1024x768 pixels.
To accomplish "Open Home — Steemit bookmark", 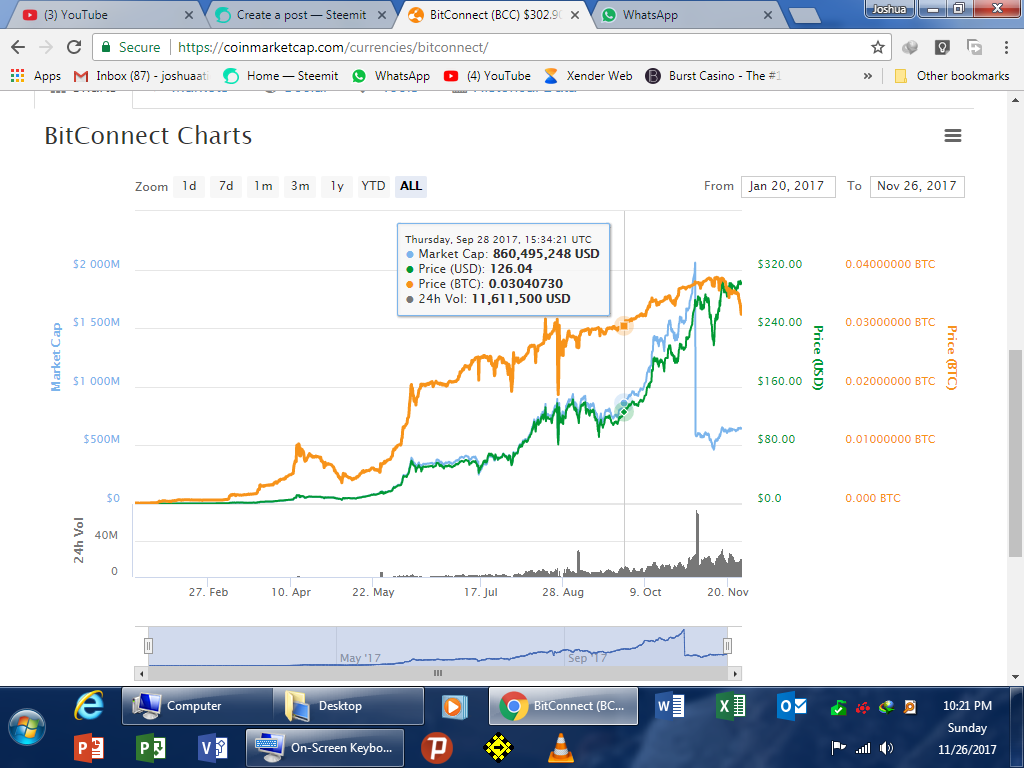I will coord(281,76).
